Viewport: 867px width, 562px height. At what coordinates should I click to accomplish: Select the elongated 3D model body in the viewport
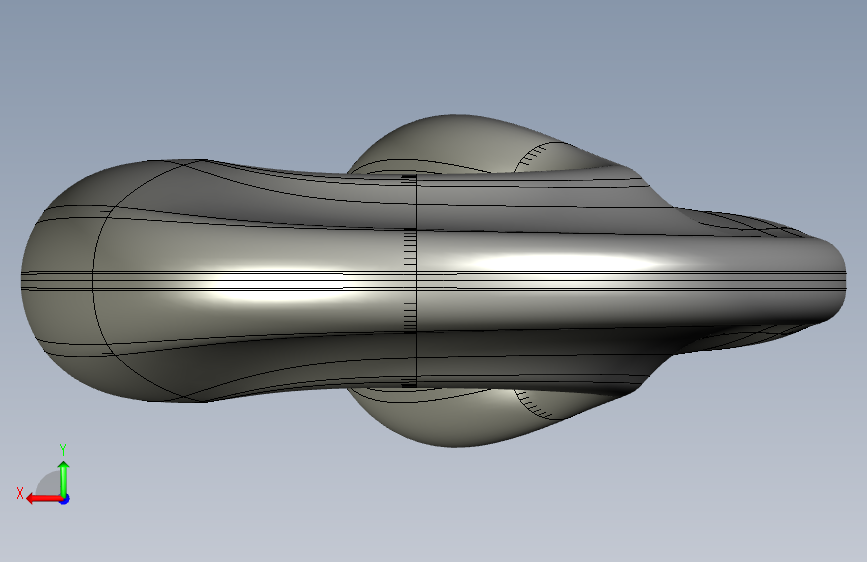434,280
